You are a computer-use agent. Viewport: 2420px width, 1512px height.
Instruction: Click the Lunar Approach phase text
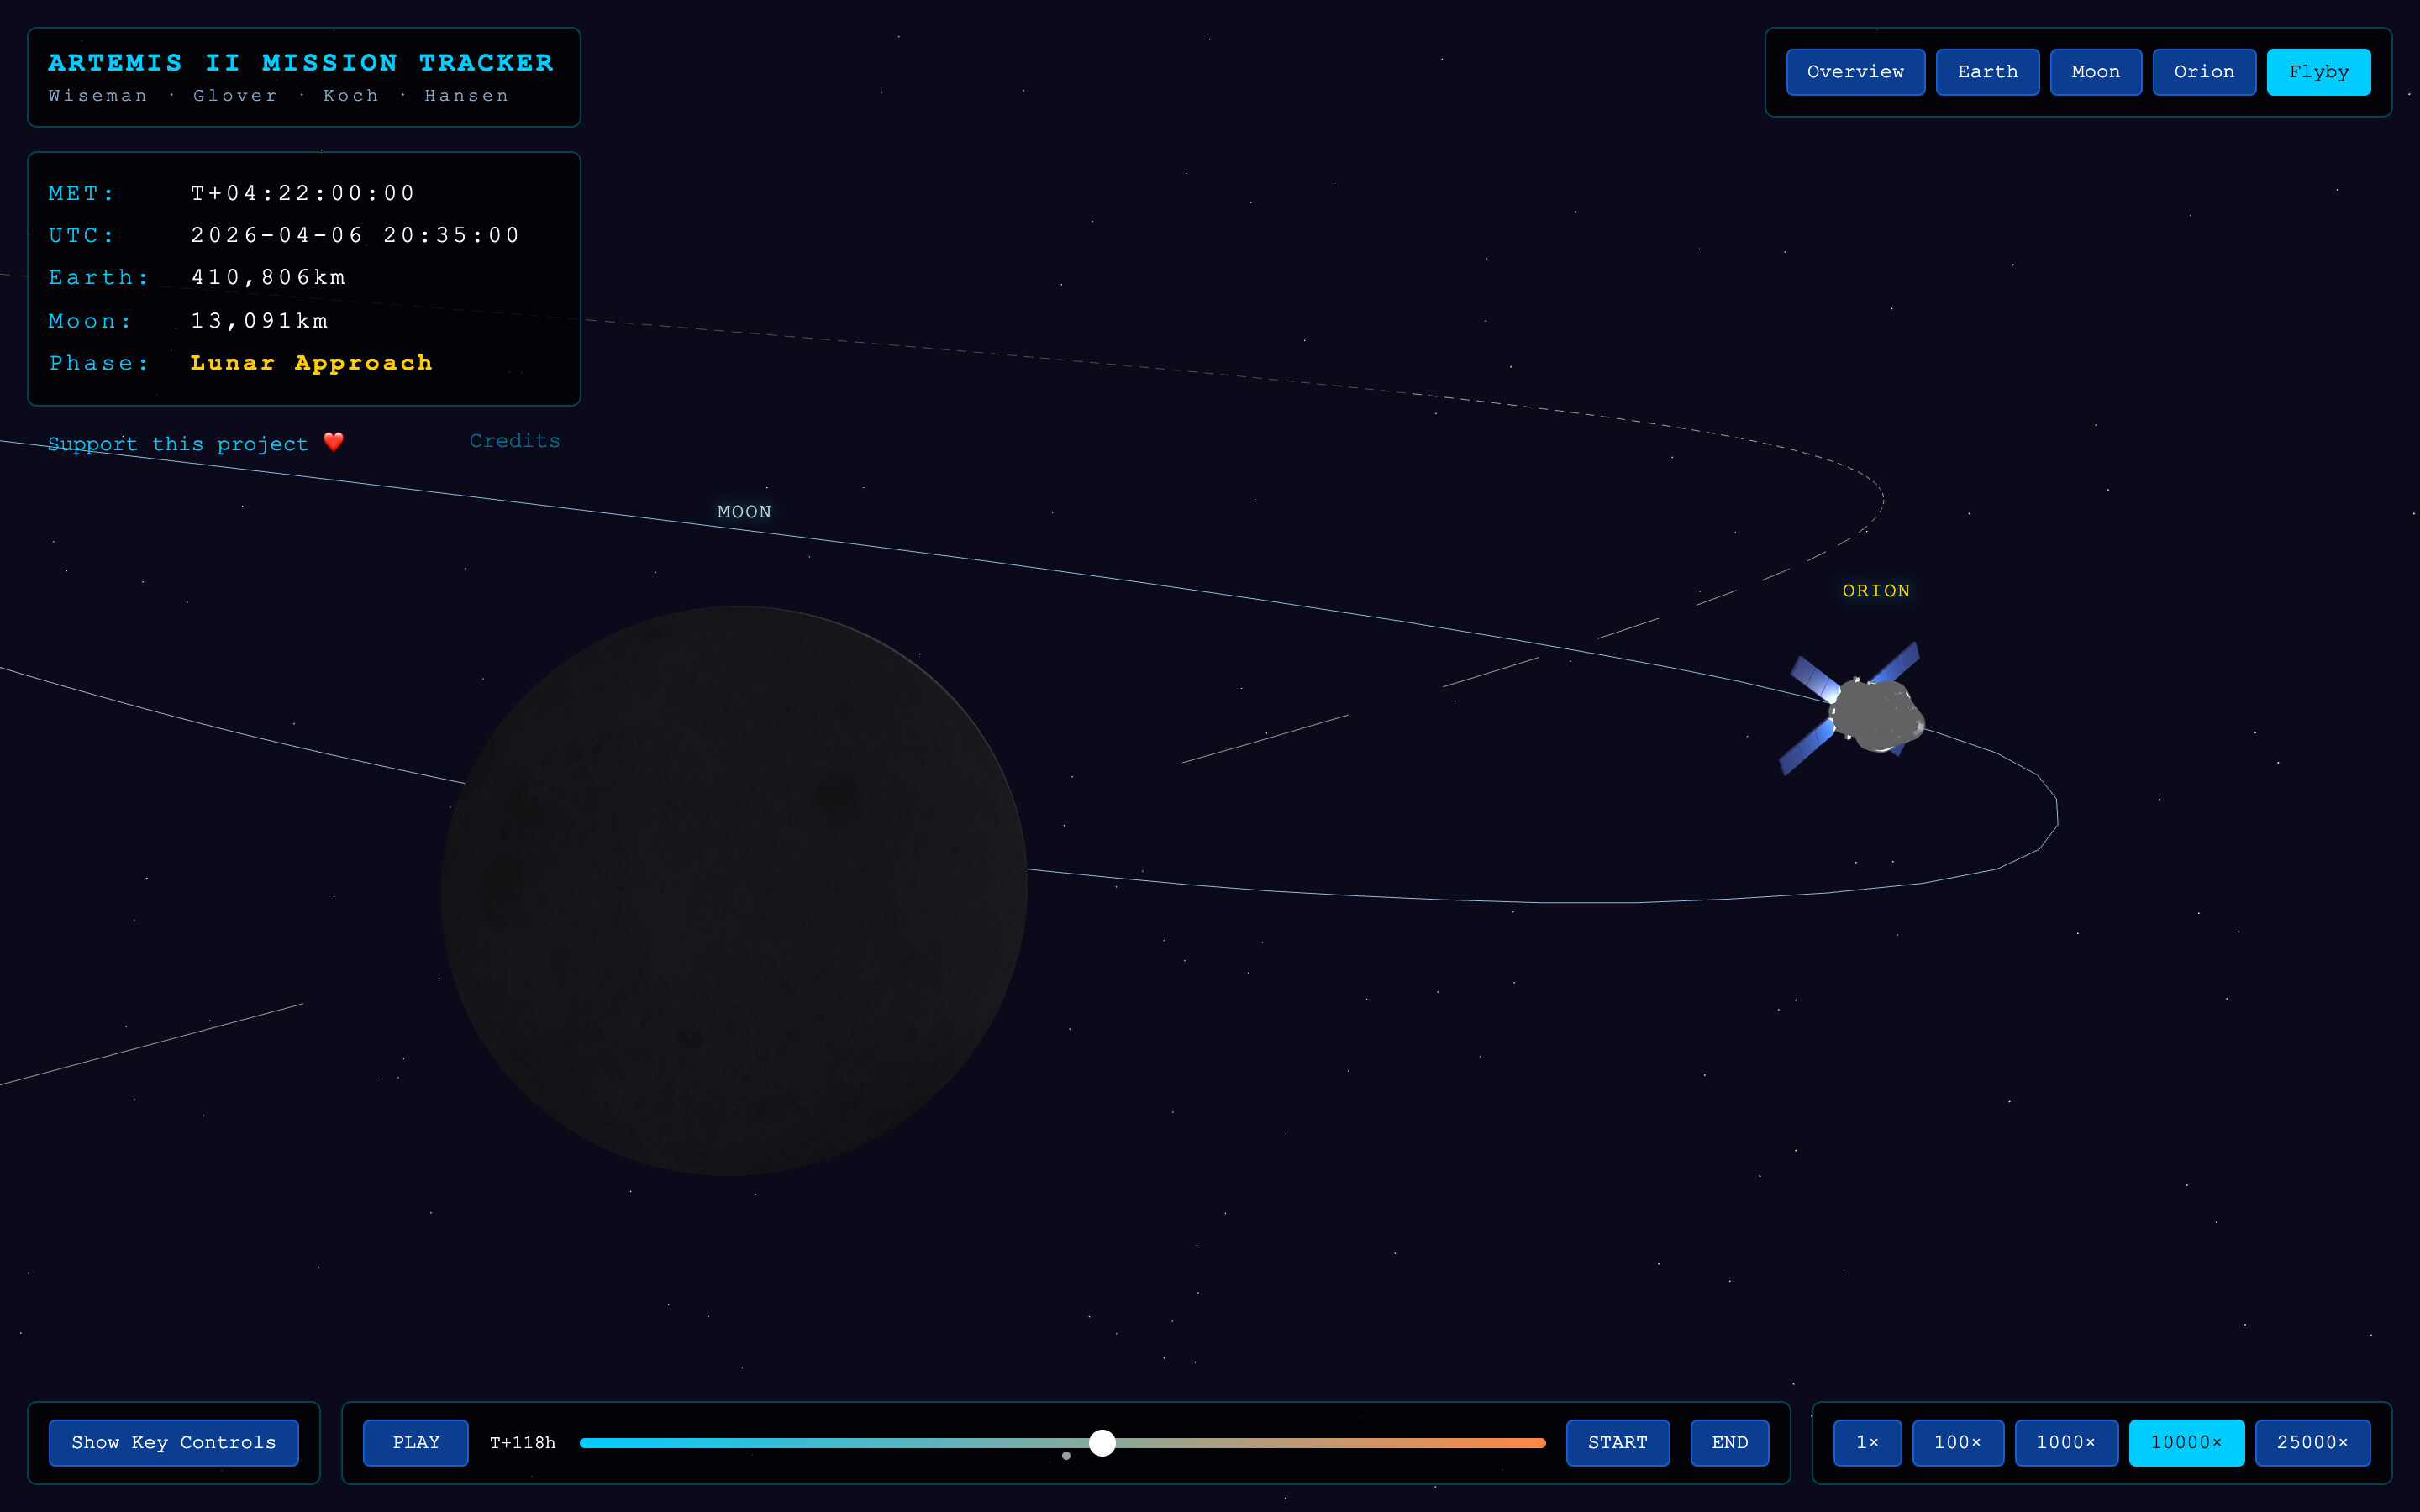tap(311, 363)
